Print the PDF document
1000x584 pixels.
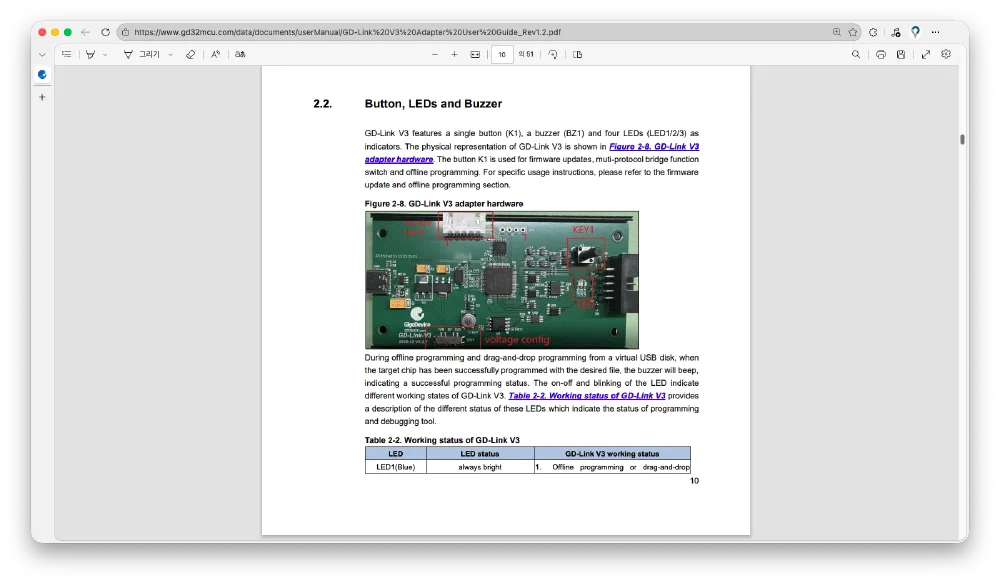point(881,54)
